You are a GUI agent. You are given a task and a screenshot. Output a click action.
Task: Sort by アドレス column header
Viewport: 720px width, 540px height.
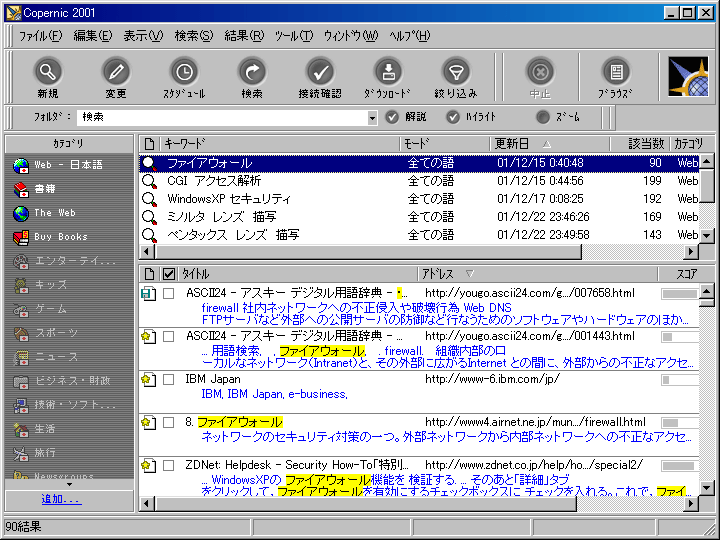coord(538,274)
